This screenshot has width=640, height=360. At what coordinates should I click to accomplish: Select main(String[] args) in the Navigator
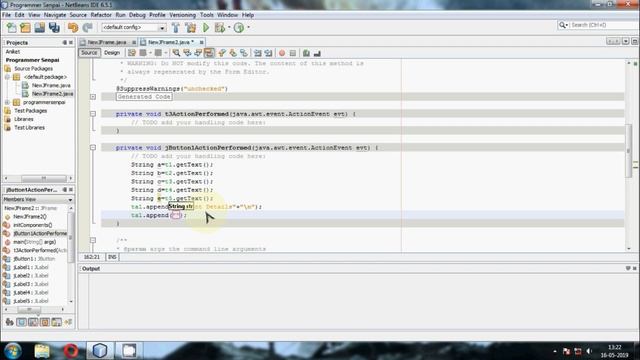tap(34, 242)
